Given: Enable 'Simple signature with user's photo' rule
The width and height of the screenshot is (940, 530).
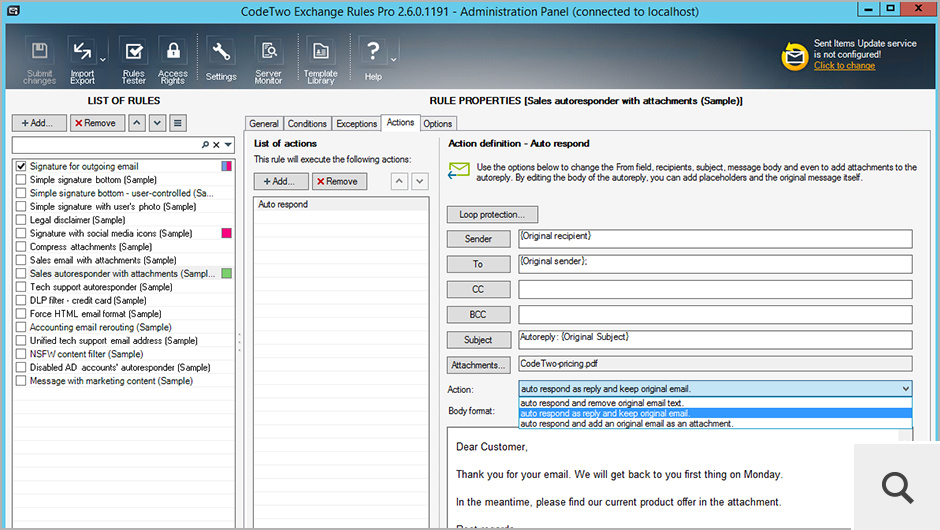Looking at the screenshot, I should tap(21, 206).
